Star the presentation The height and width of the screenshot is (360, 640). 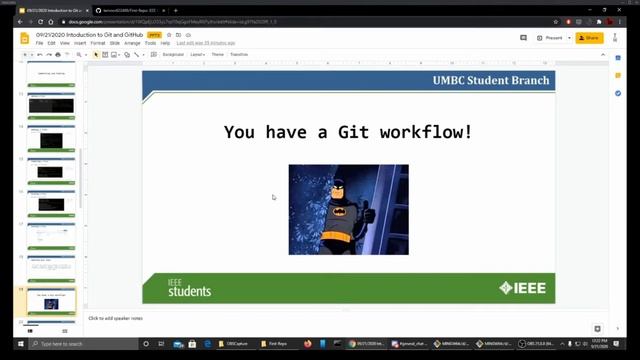click(x=169, y=35)
